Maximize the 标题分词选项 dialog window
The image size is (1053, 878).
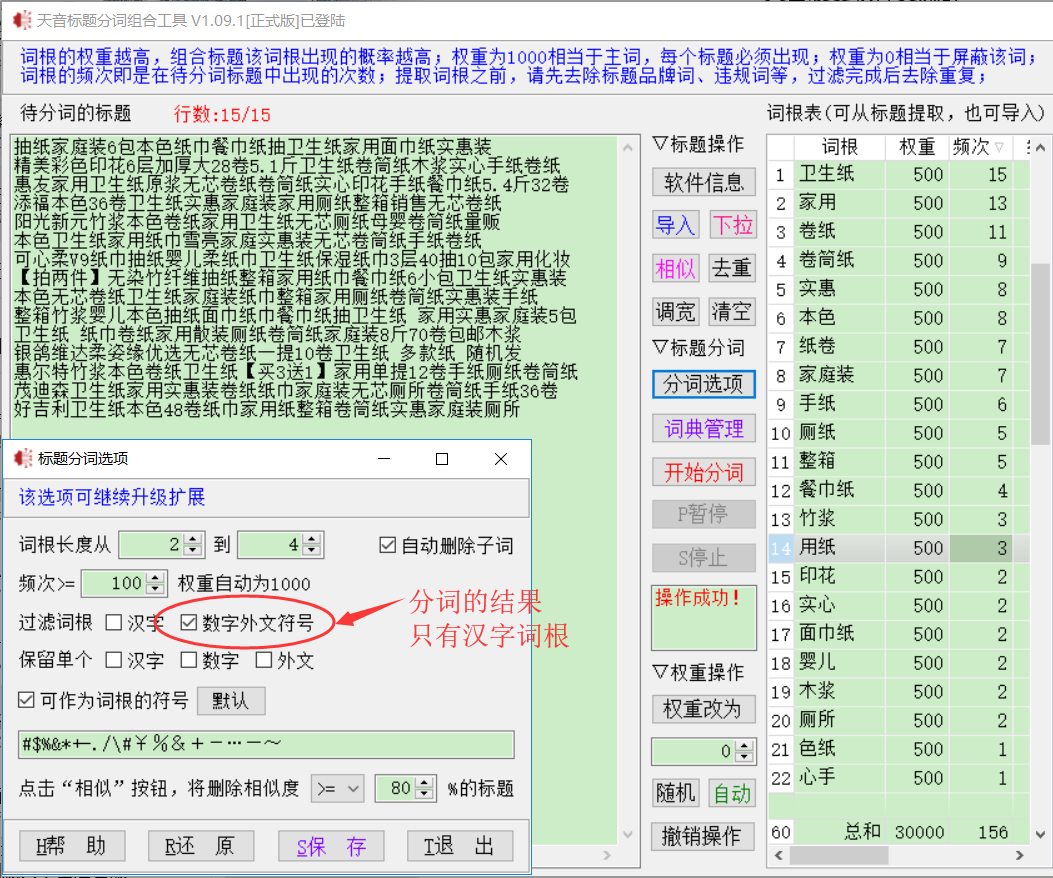point(442,459)
